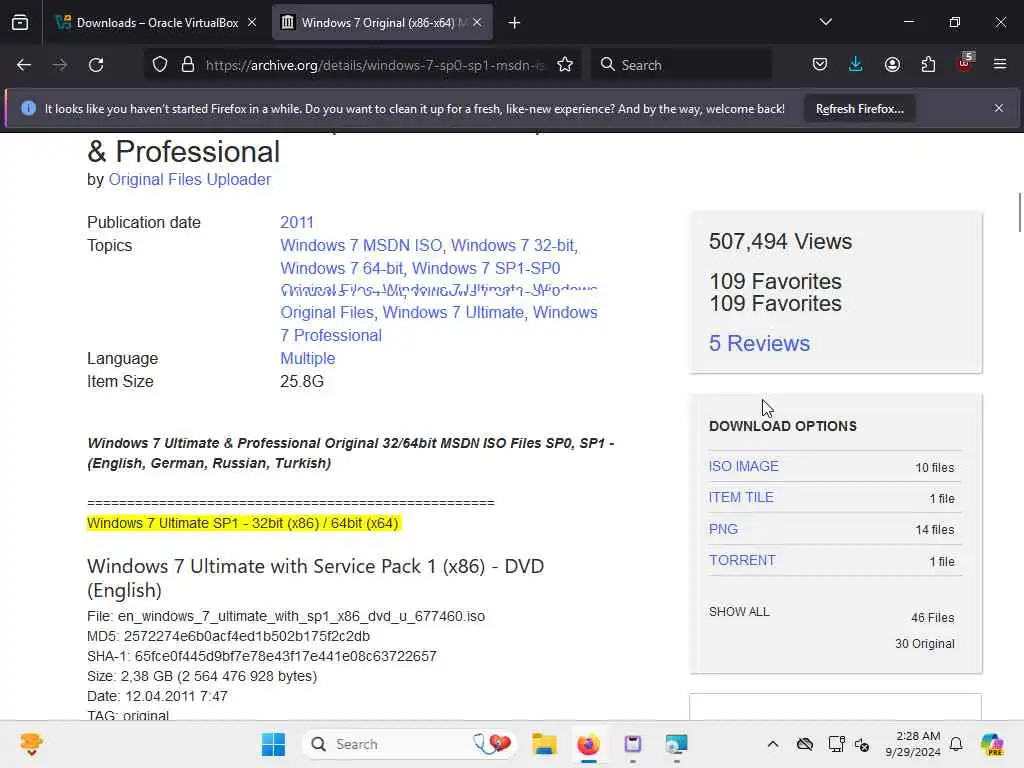This screenshot has width=1024, height=768.
Task: Open a new tab with plus
Action: (x=515, y=23)
